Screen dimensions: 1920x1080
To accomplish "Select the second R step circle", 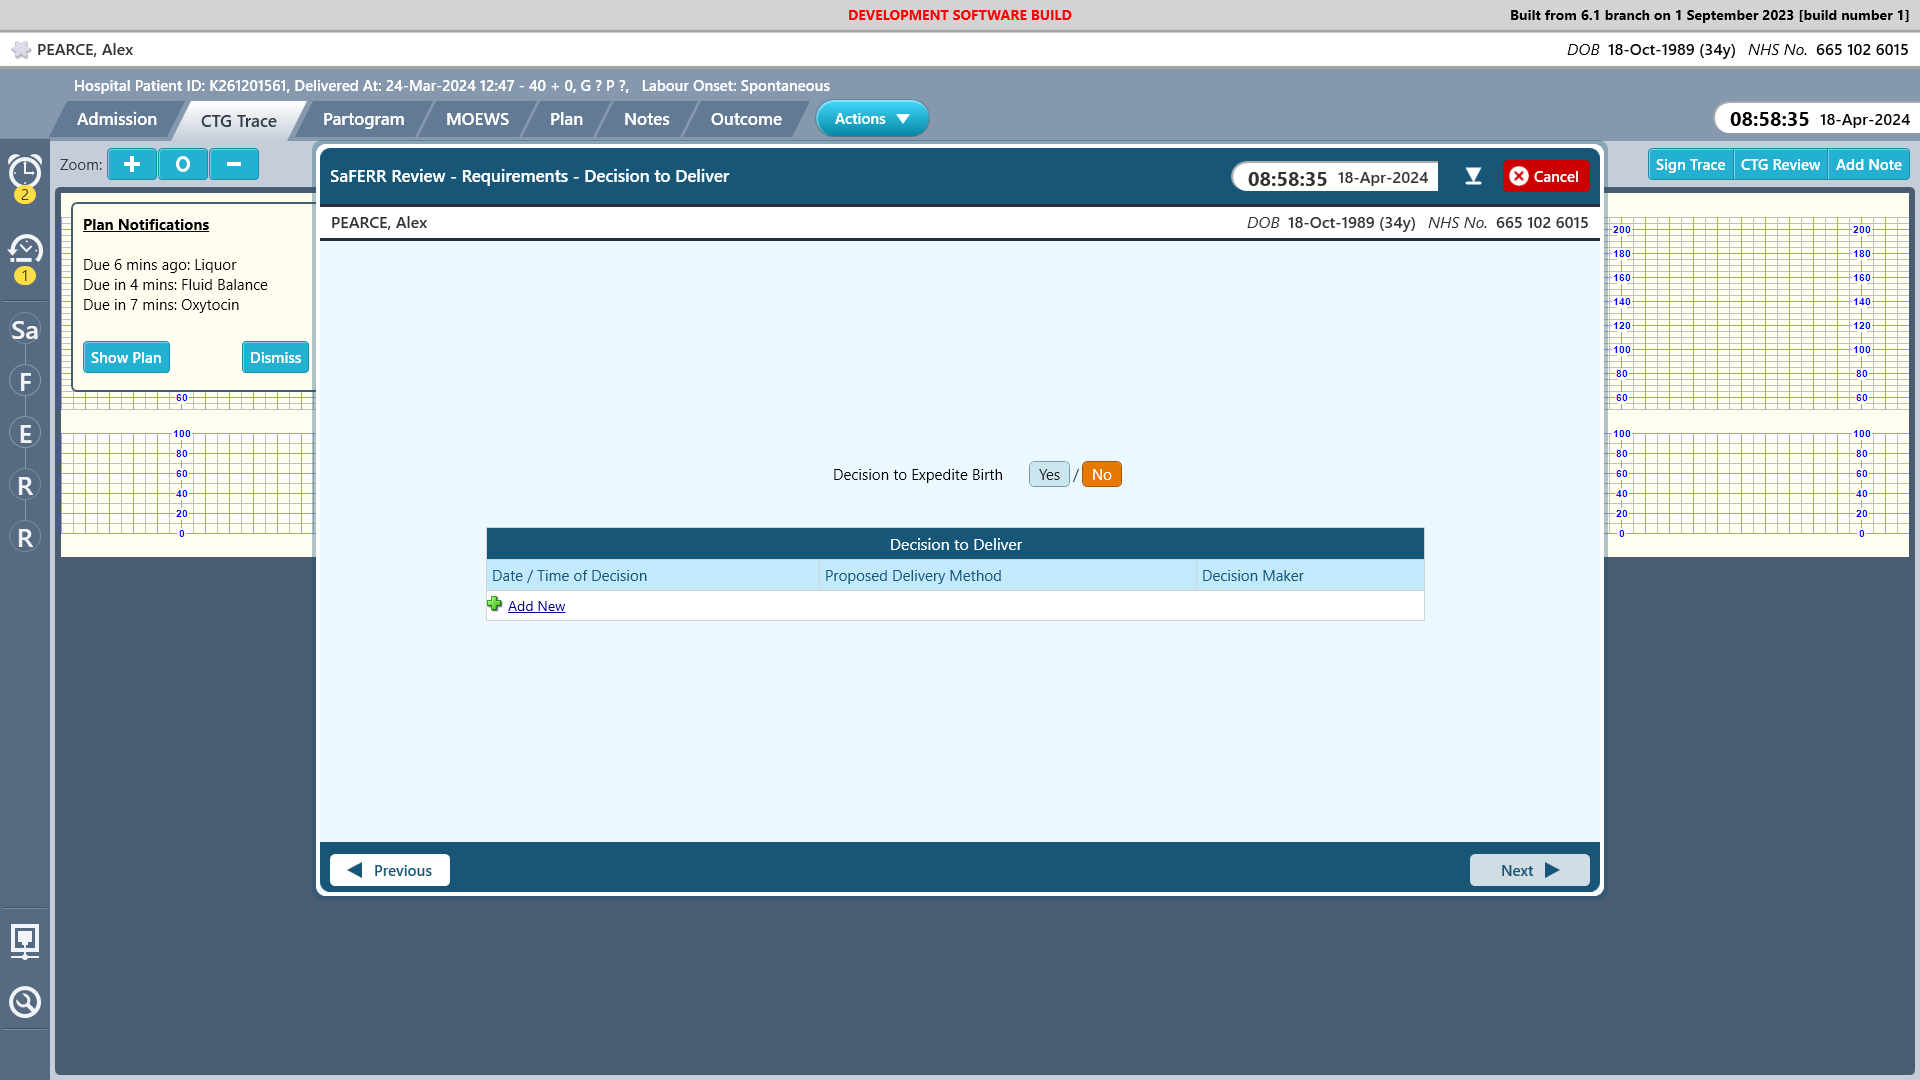I will click(25, 537).
